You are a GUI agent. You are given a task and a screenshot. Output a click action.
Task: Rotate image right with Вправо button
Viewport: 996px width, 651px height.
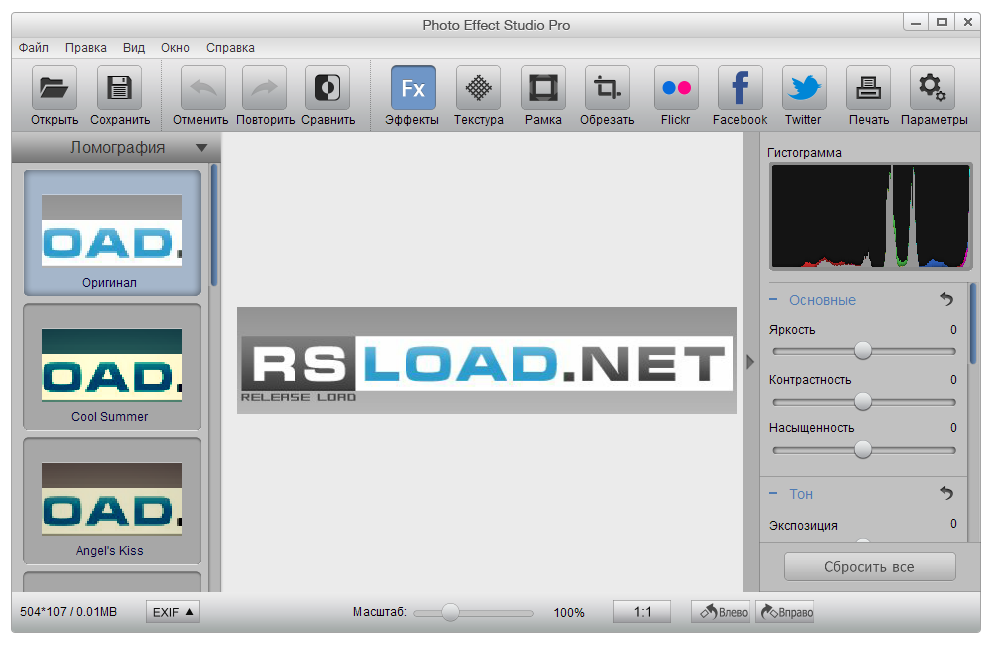(x=785, y=612)
